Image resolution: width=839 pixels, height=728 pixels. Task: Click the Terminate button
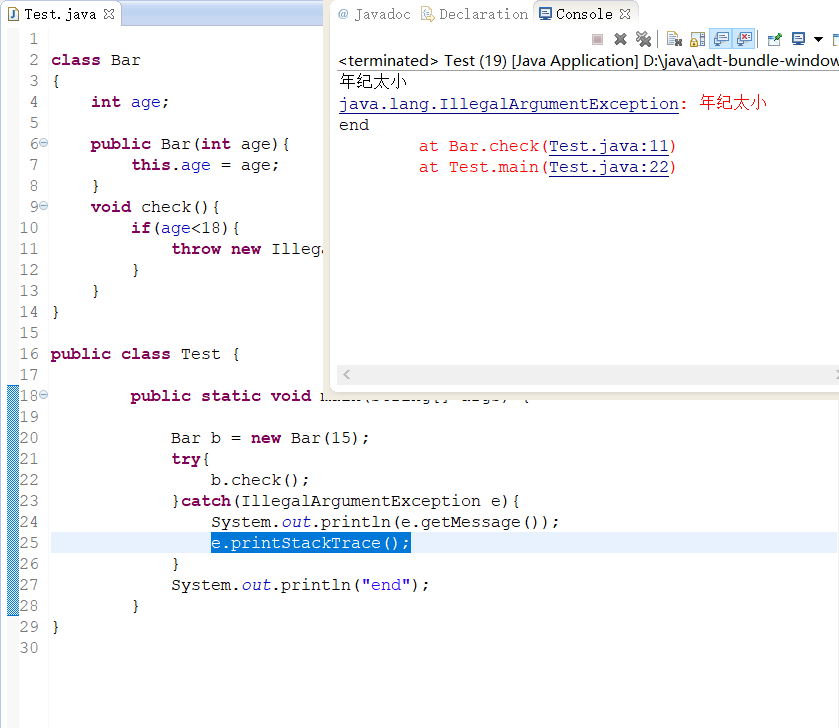tap(596, 38)
